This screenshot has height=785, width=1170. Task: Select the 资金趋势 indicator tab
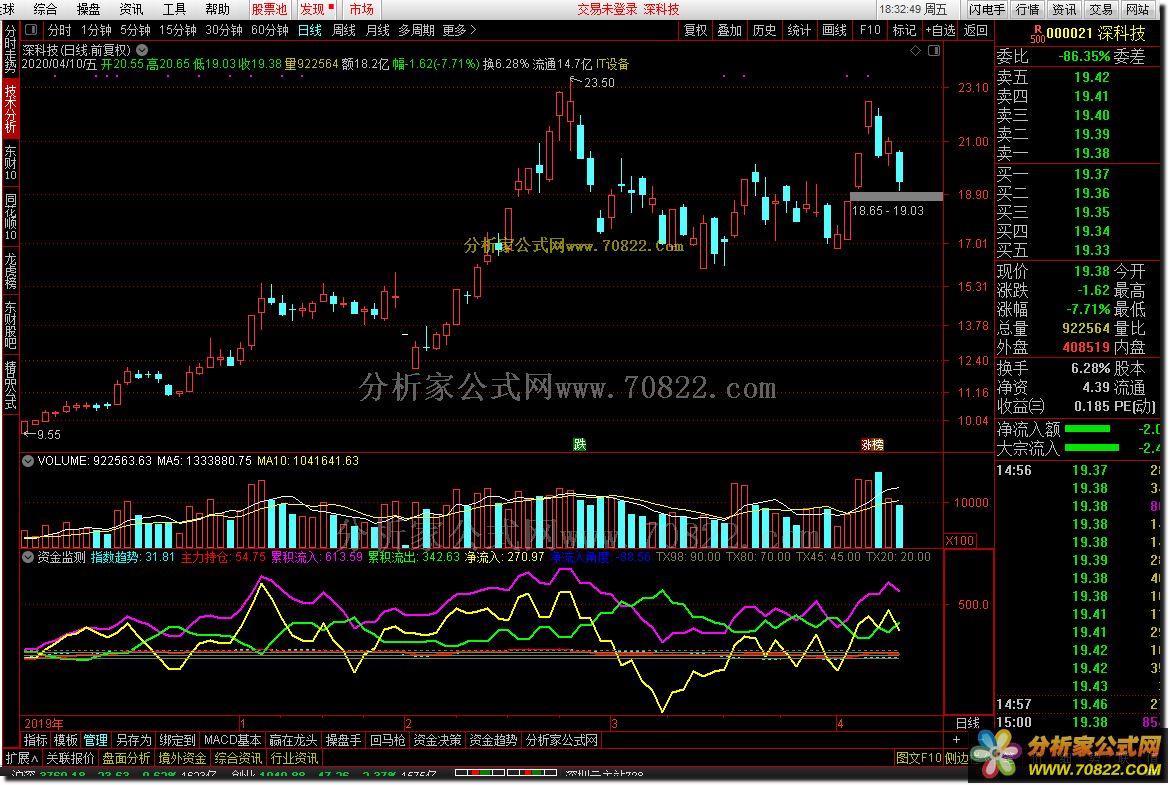click(493, 740)
